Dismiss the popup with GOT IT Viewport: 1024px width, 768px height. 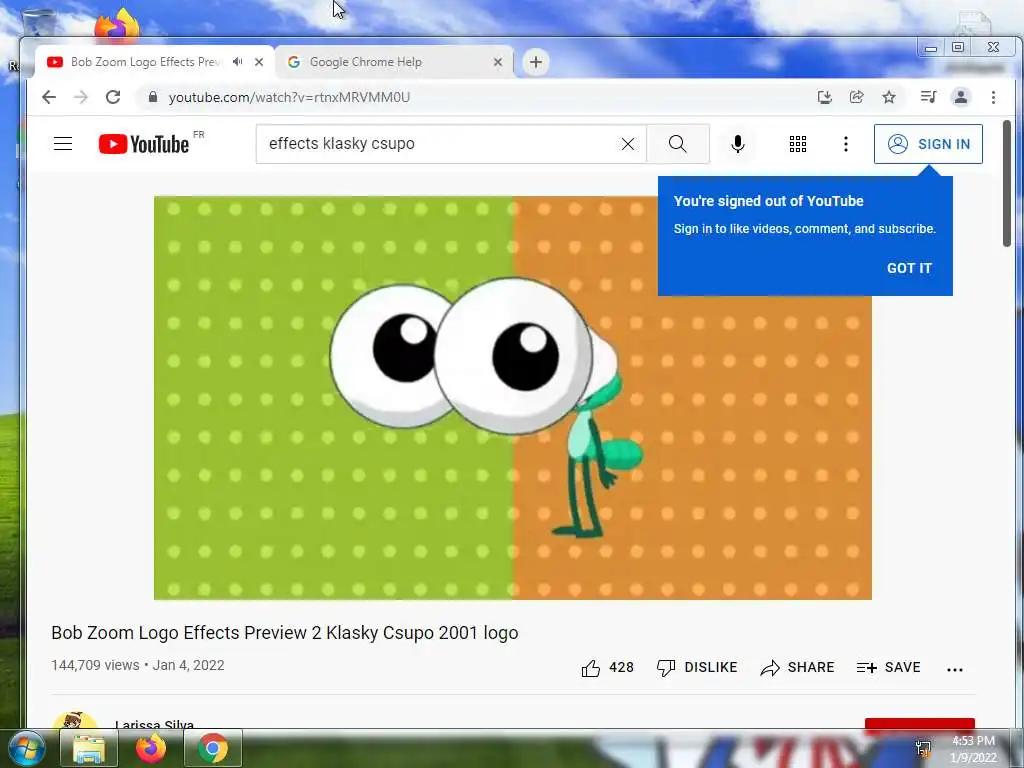coord(909,268)
